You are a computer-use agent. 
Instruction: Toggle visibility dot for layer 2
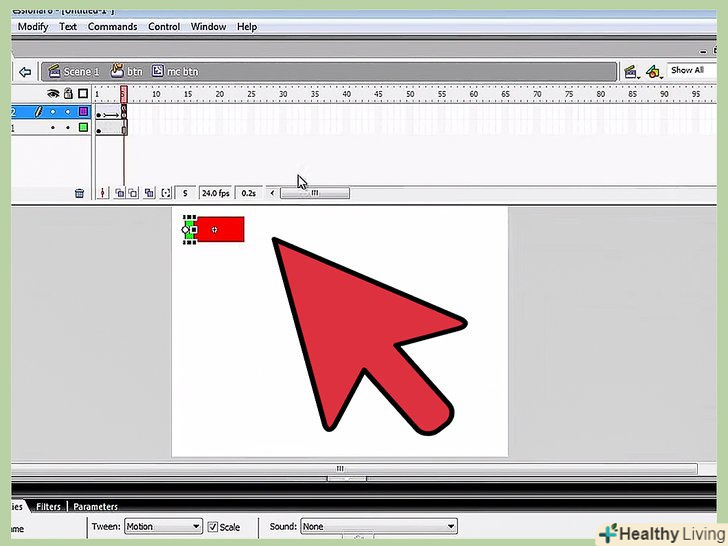coord(53,112)
